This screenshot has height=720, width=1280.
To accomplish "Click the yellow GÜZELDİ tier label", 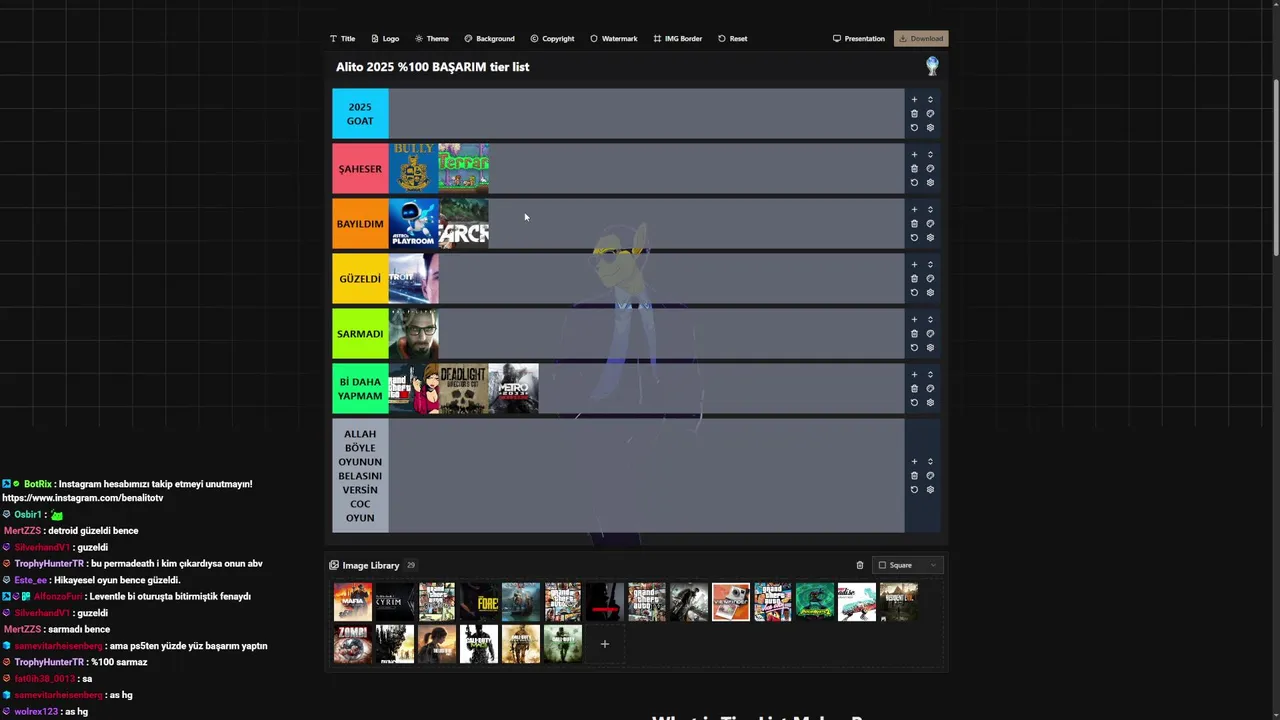I will click(360, 278).
